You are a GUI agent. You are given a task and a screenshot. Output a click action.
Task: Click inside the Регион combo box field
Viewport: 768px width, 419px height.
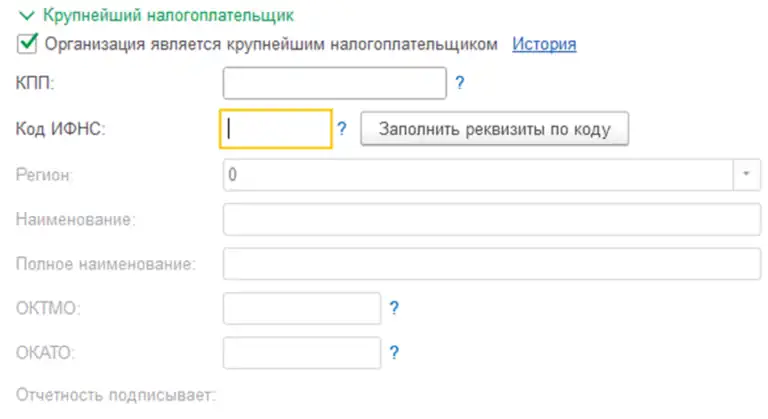[x=478, y=174]
